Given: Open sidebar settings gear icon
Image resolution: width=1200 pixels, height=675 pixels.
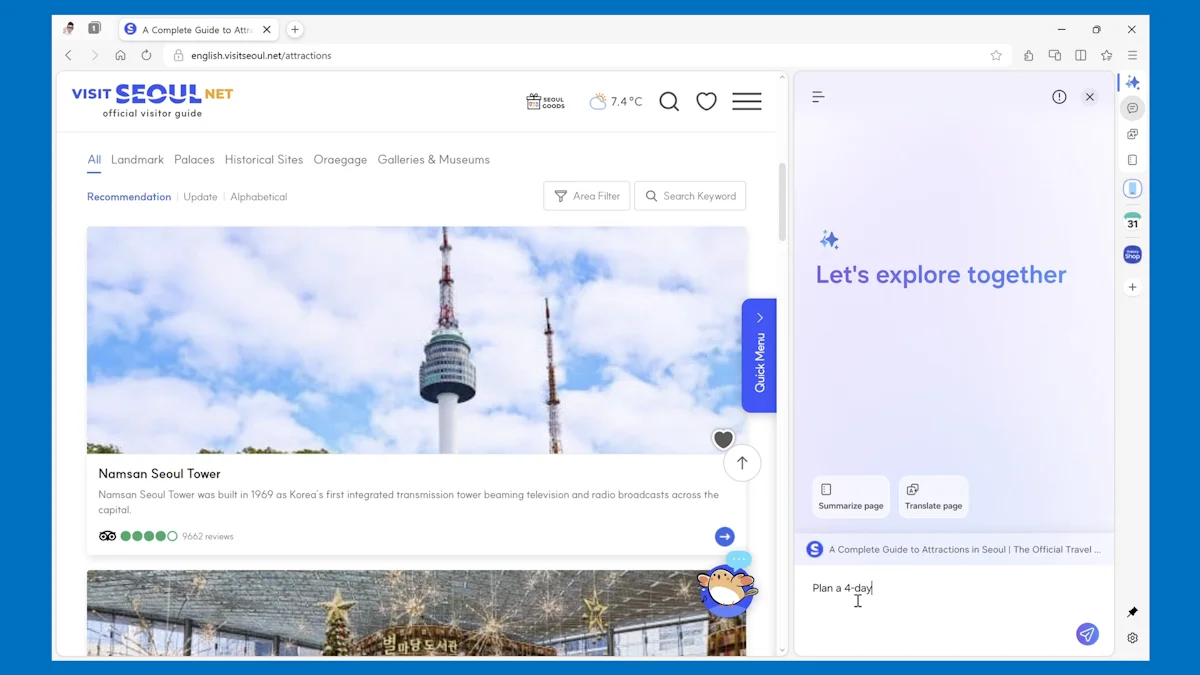Looking at the screenshot, I should tap(1132, 638).
